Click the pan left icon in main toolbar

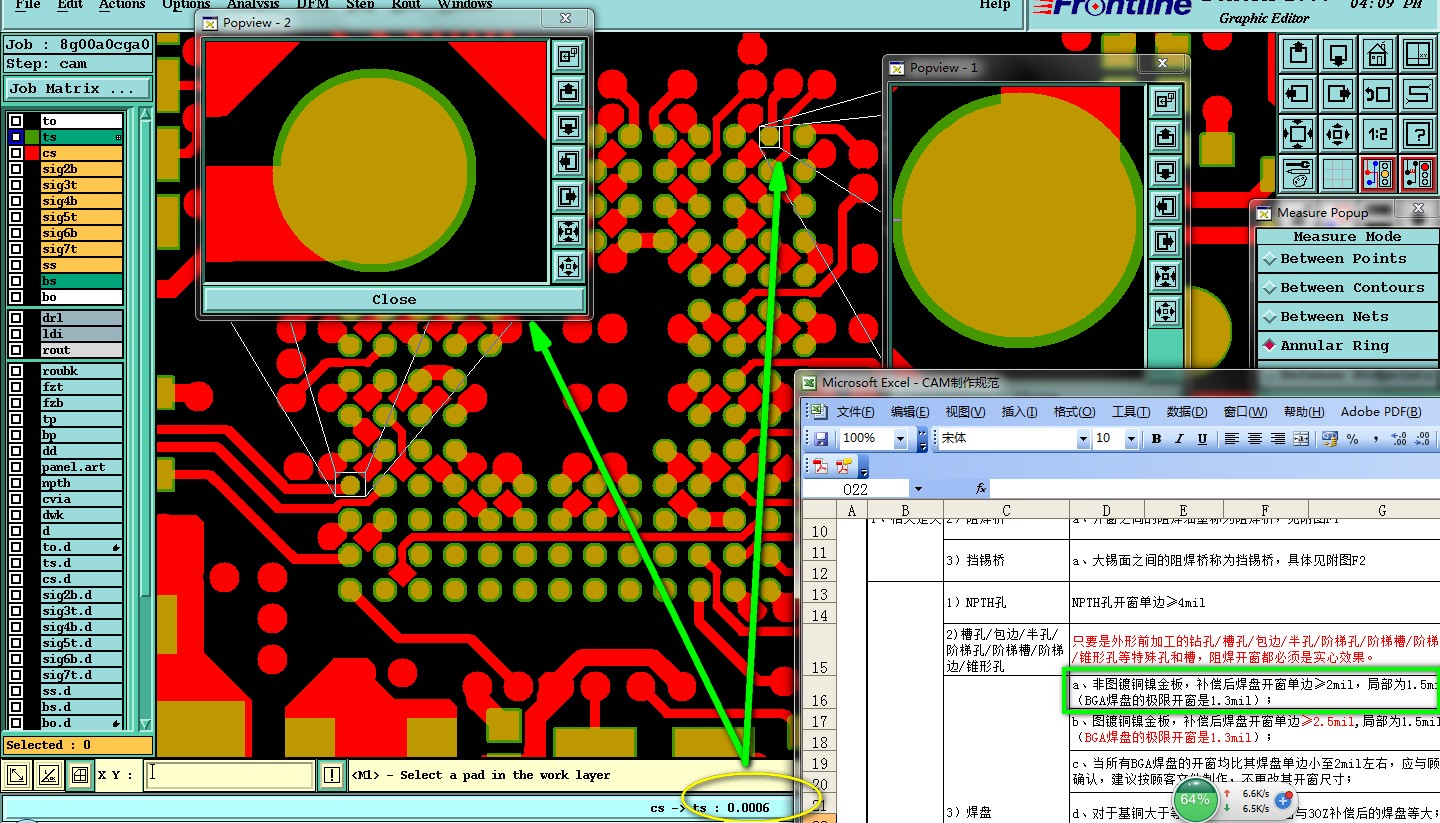click(x=1298, y=93)
